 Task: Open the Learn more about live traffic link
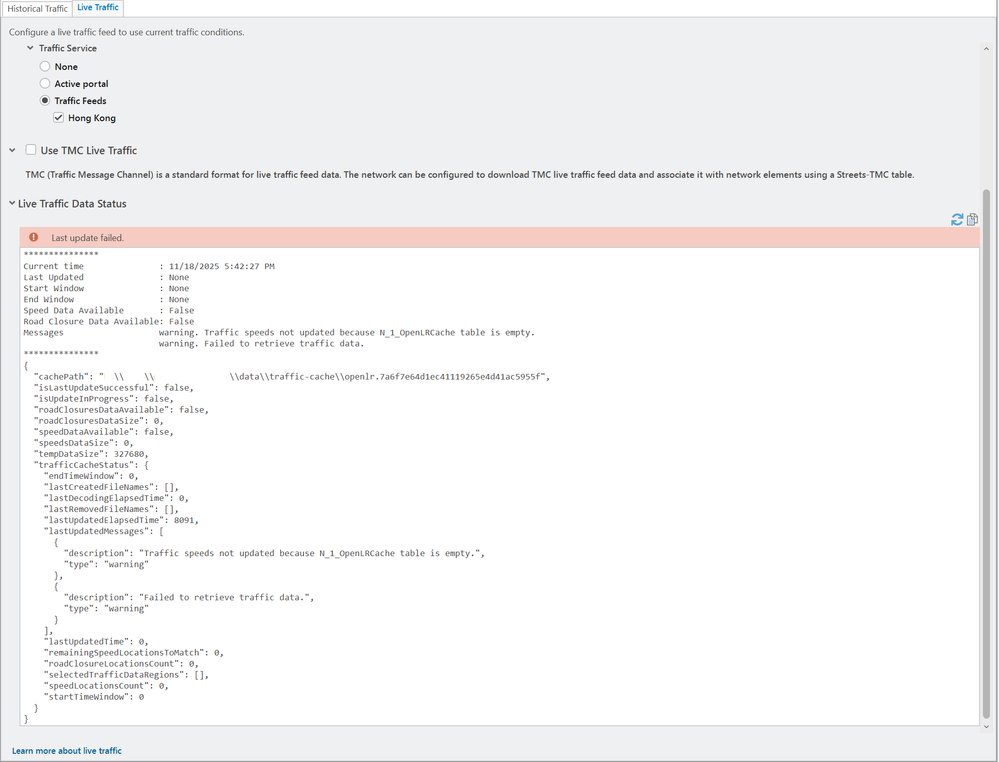pyautogui.click(x=66, y=750)
